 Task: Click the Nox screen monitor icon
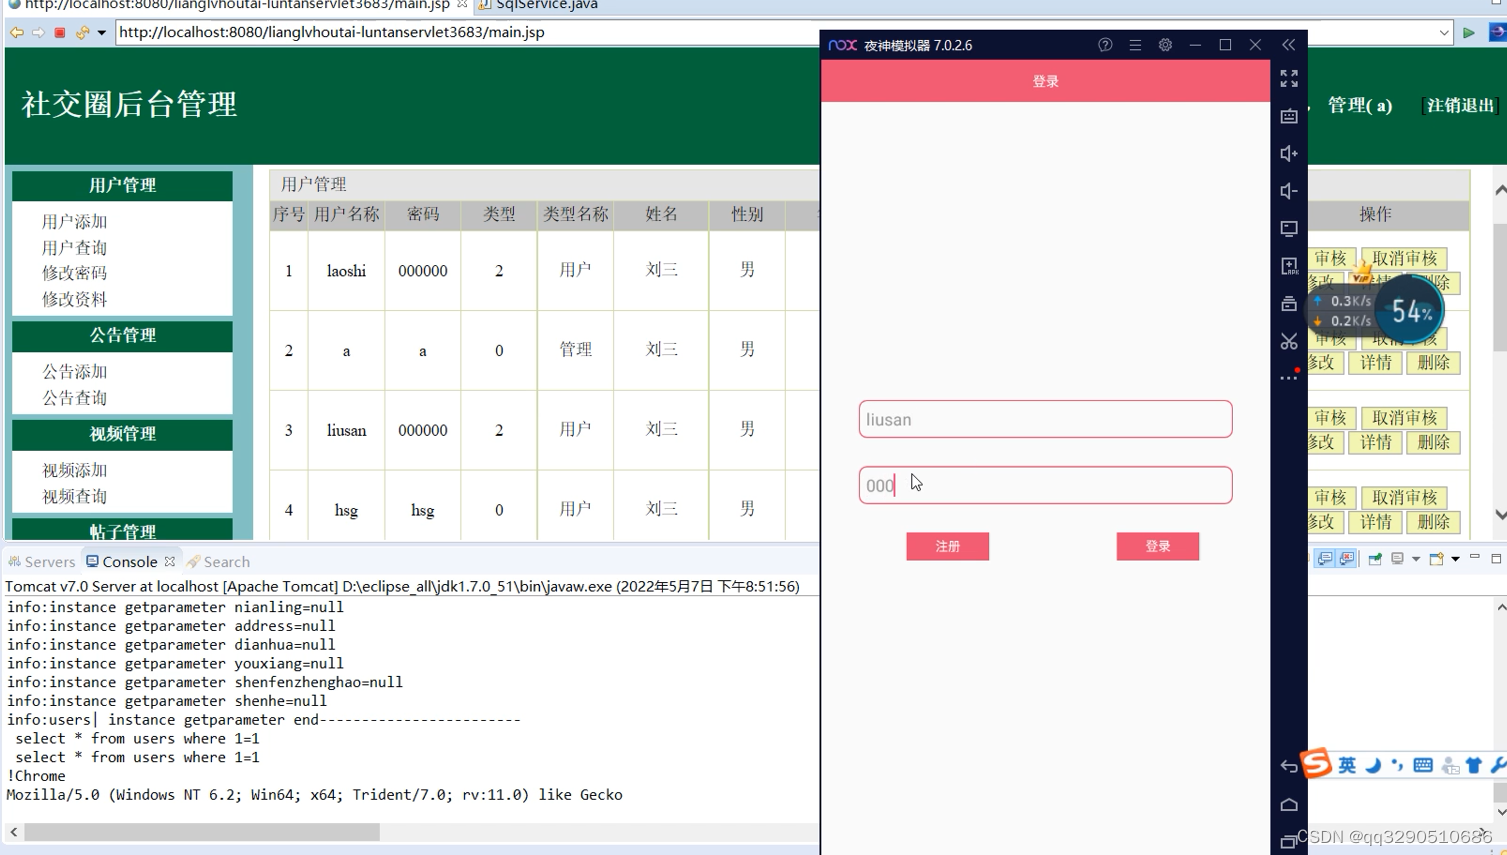click(1289, 229)
